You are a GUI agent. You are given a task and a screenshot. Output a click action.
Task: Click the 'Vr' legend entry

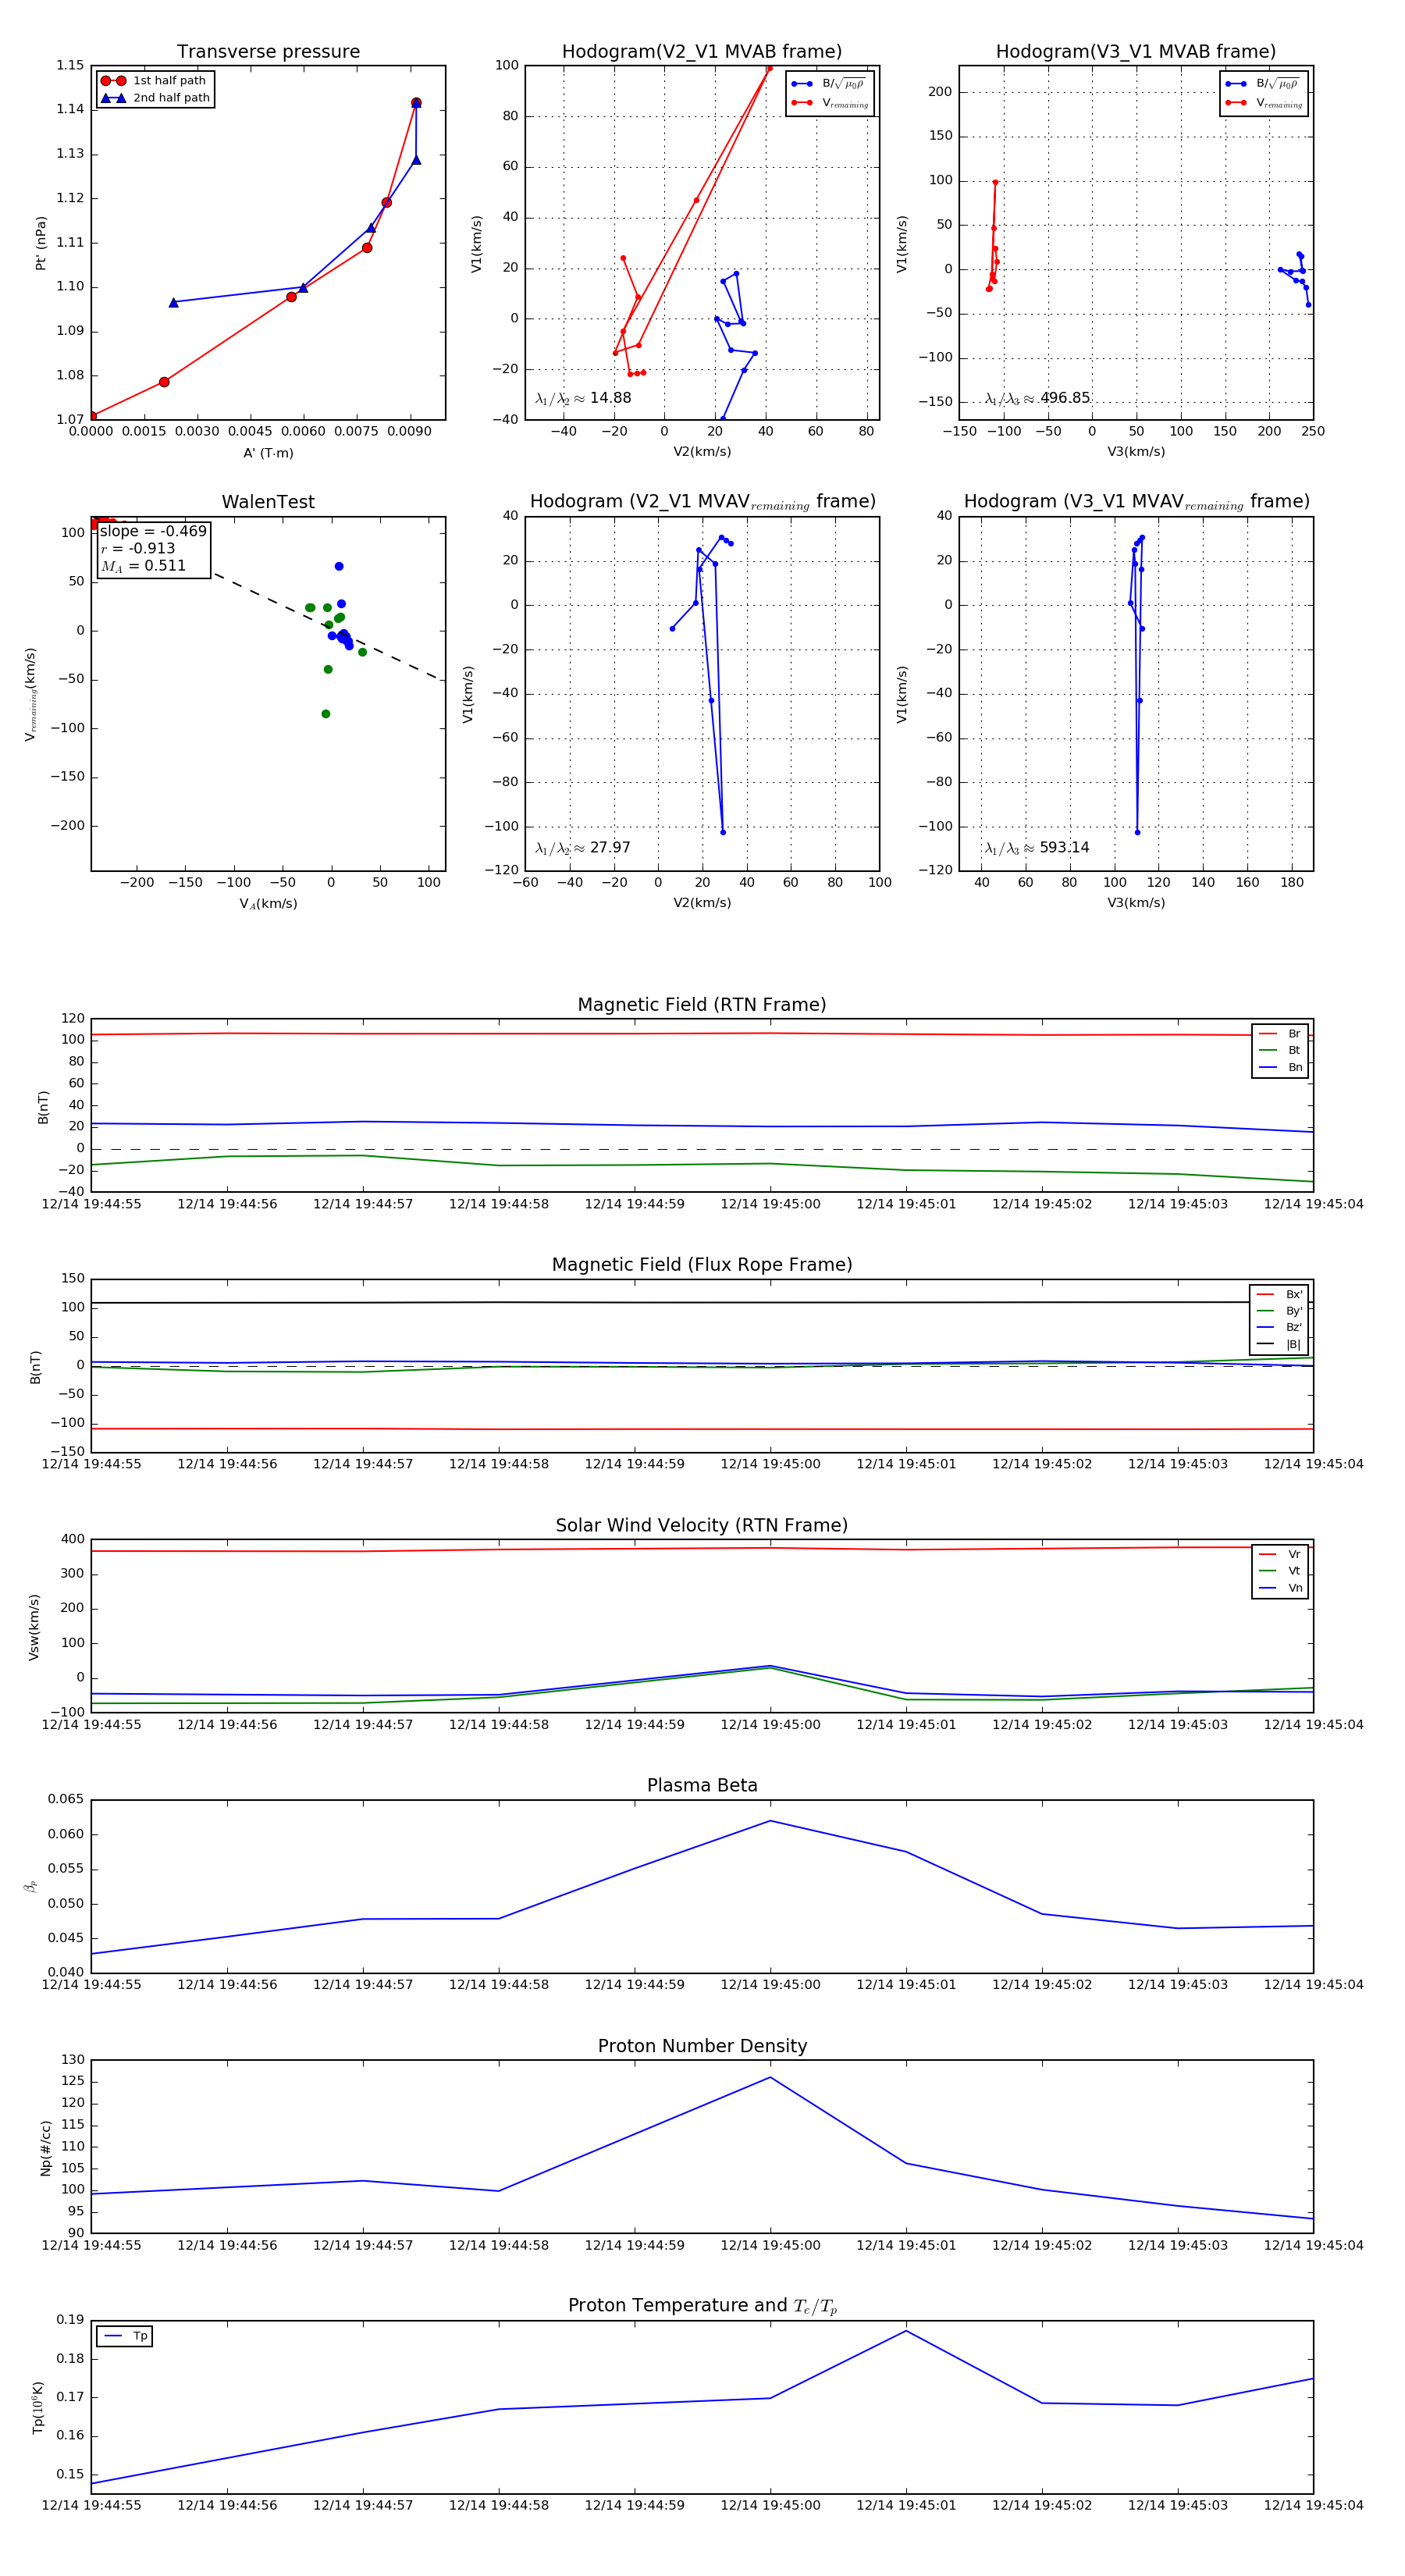pyautogui.click(x=1281, y=1554)
